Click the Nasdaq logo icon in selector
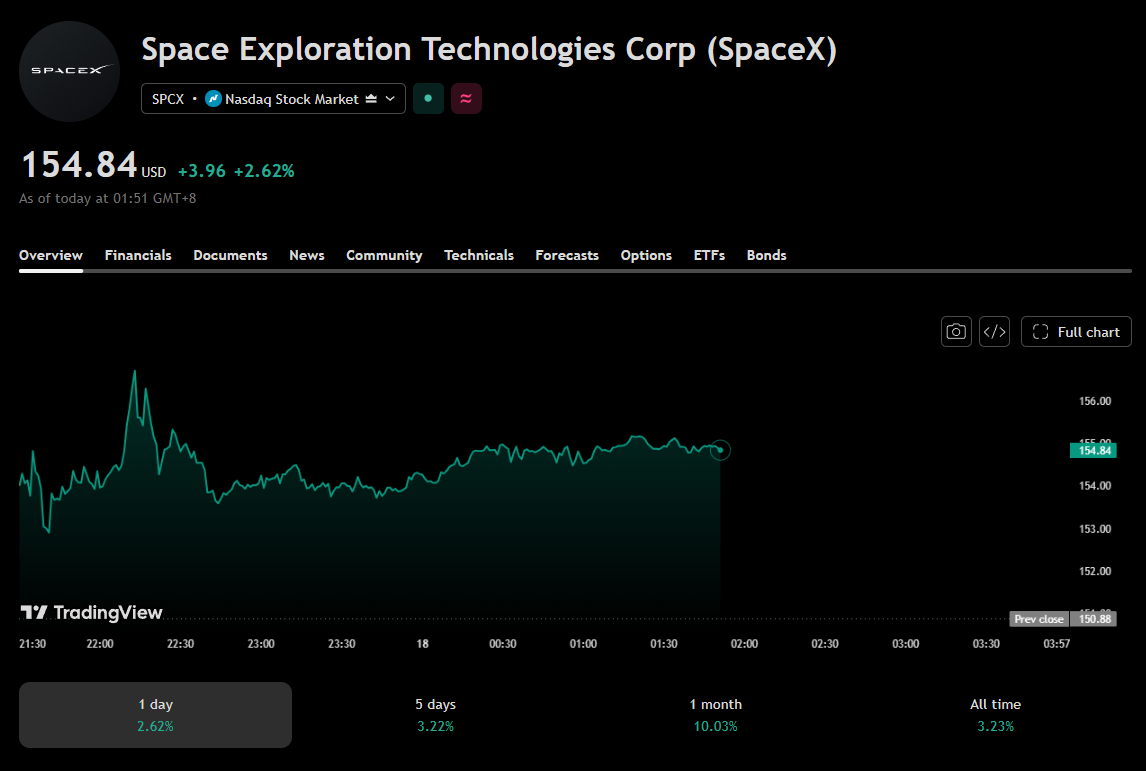This screenshot has width=1146, height=771. tap(213, 99)
